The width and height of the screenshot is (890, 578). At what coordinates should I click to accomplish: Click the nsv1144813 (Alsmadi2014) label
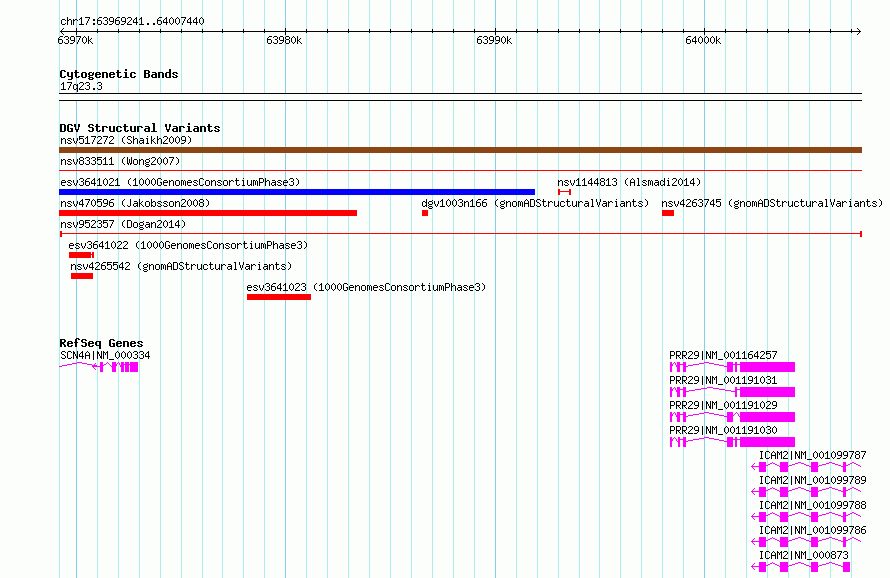click(x=629, y=182)
